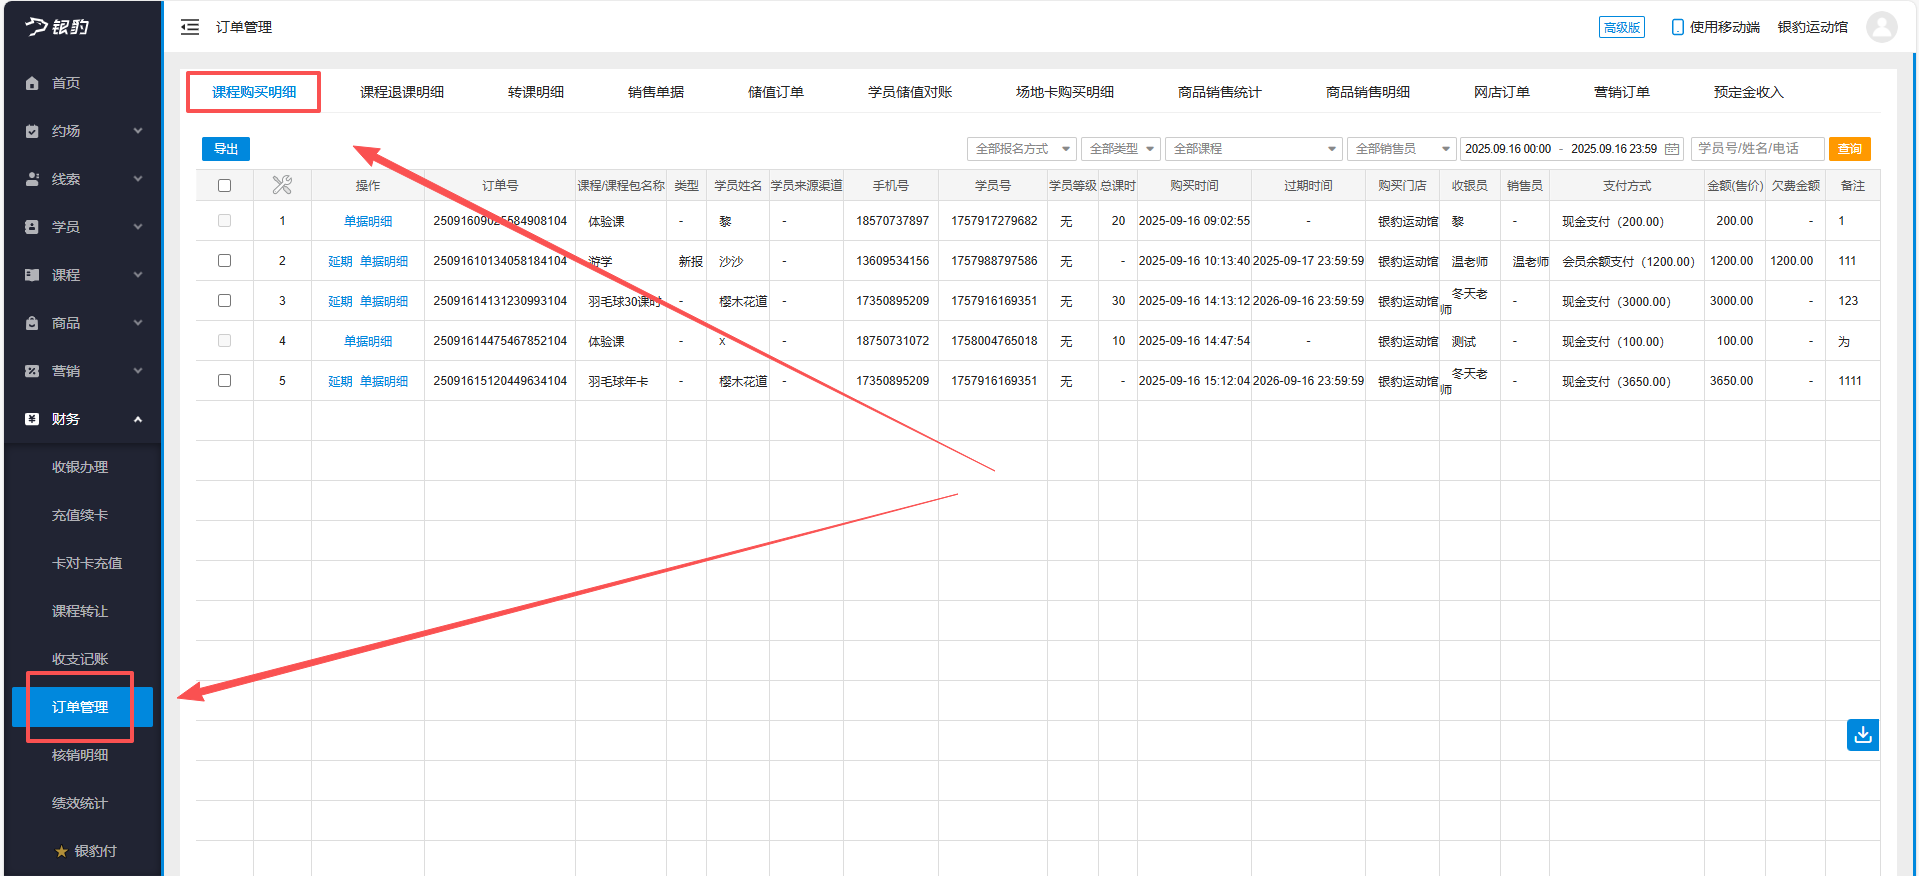Check the checkbox for row 2
Screen dimensions: 1919x876
click(x=224, y=261)
